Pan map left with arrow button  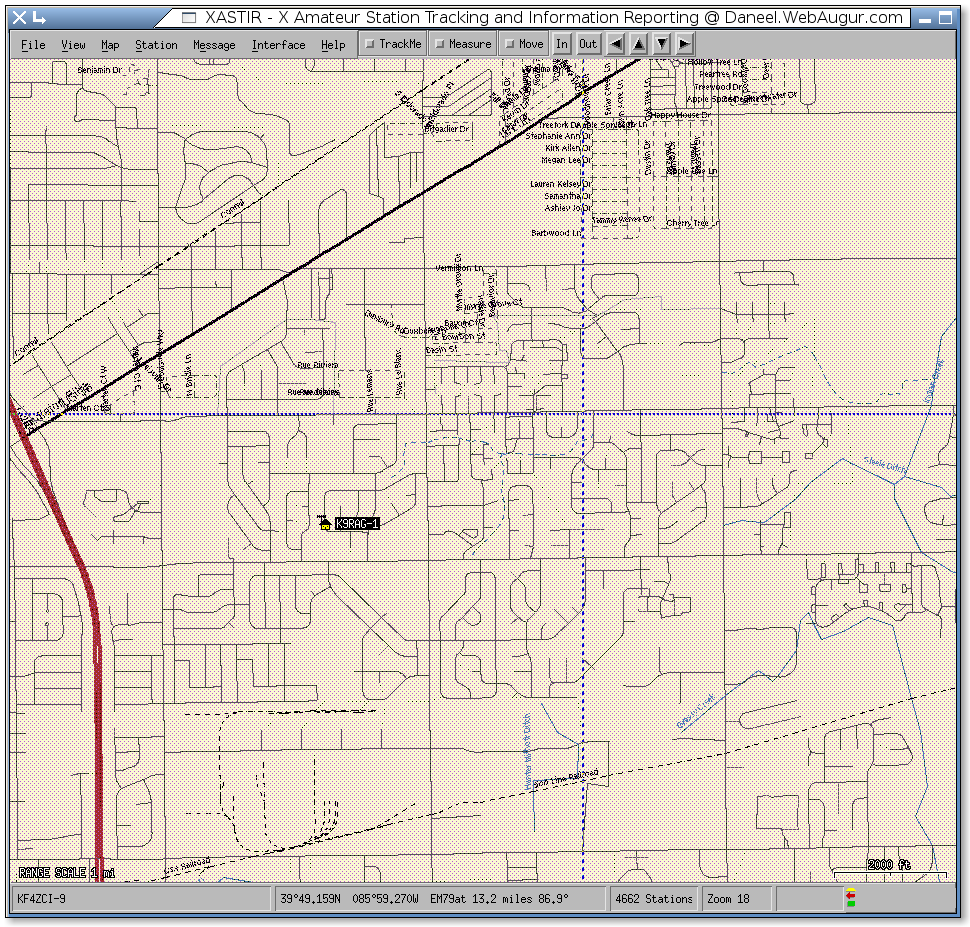[x=616, y=44]
